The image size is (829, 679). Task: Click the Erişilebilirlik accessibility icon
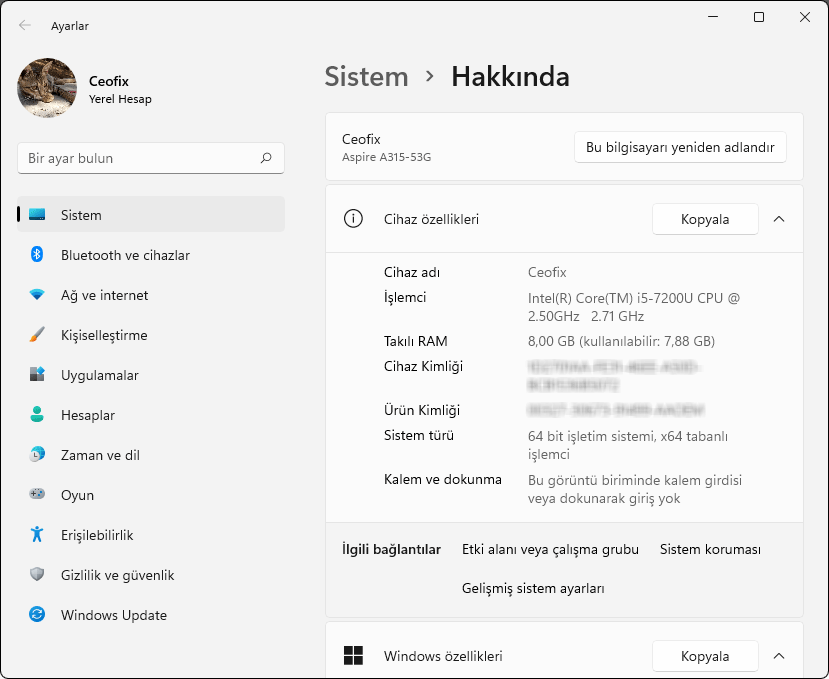point(37,534)
